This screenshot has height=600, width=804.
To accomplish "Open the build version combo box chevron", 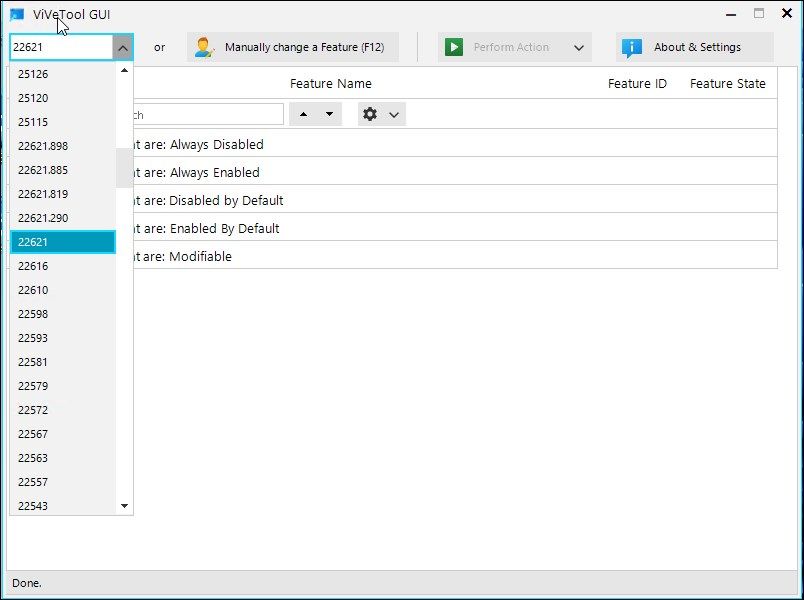I will [122, 46].
